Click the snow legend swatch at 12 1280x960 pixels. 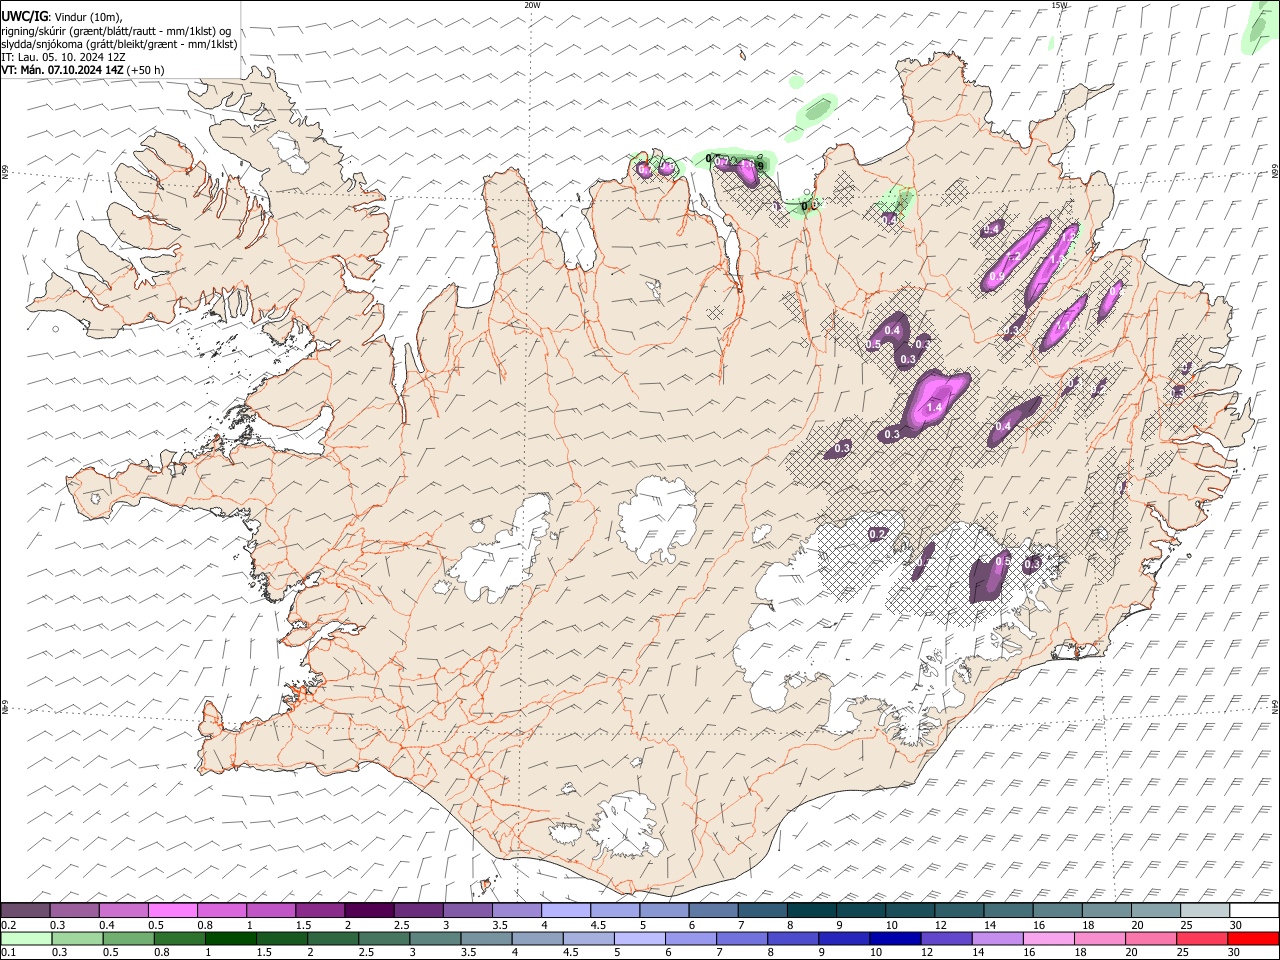tap(960, 910)
